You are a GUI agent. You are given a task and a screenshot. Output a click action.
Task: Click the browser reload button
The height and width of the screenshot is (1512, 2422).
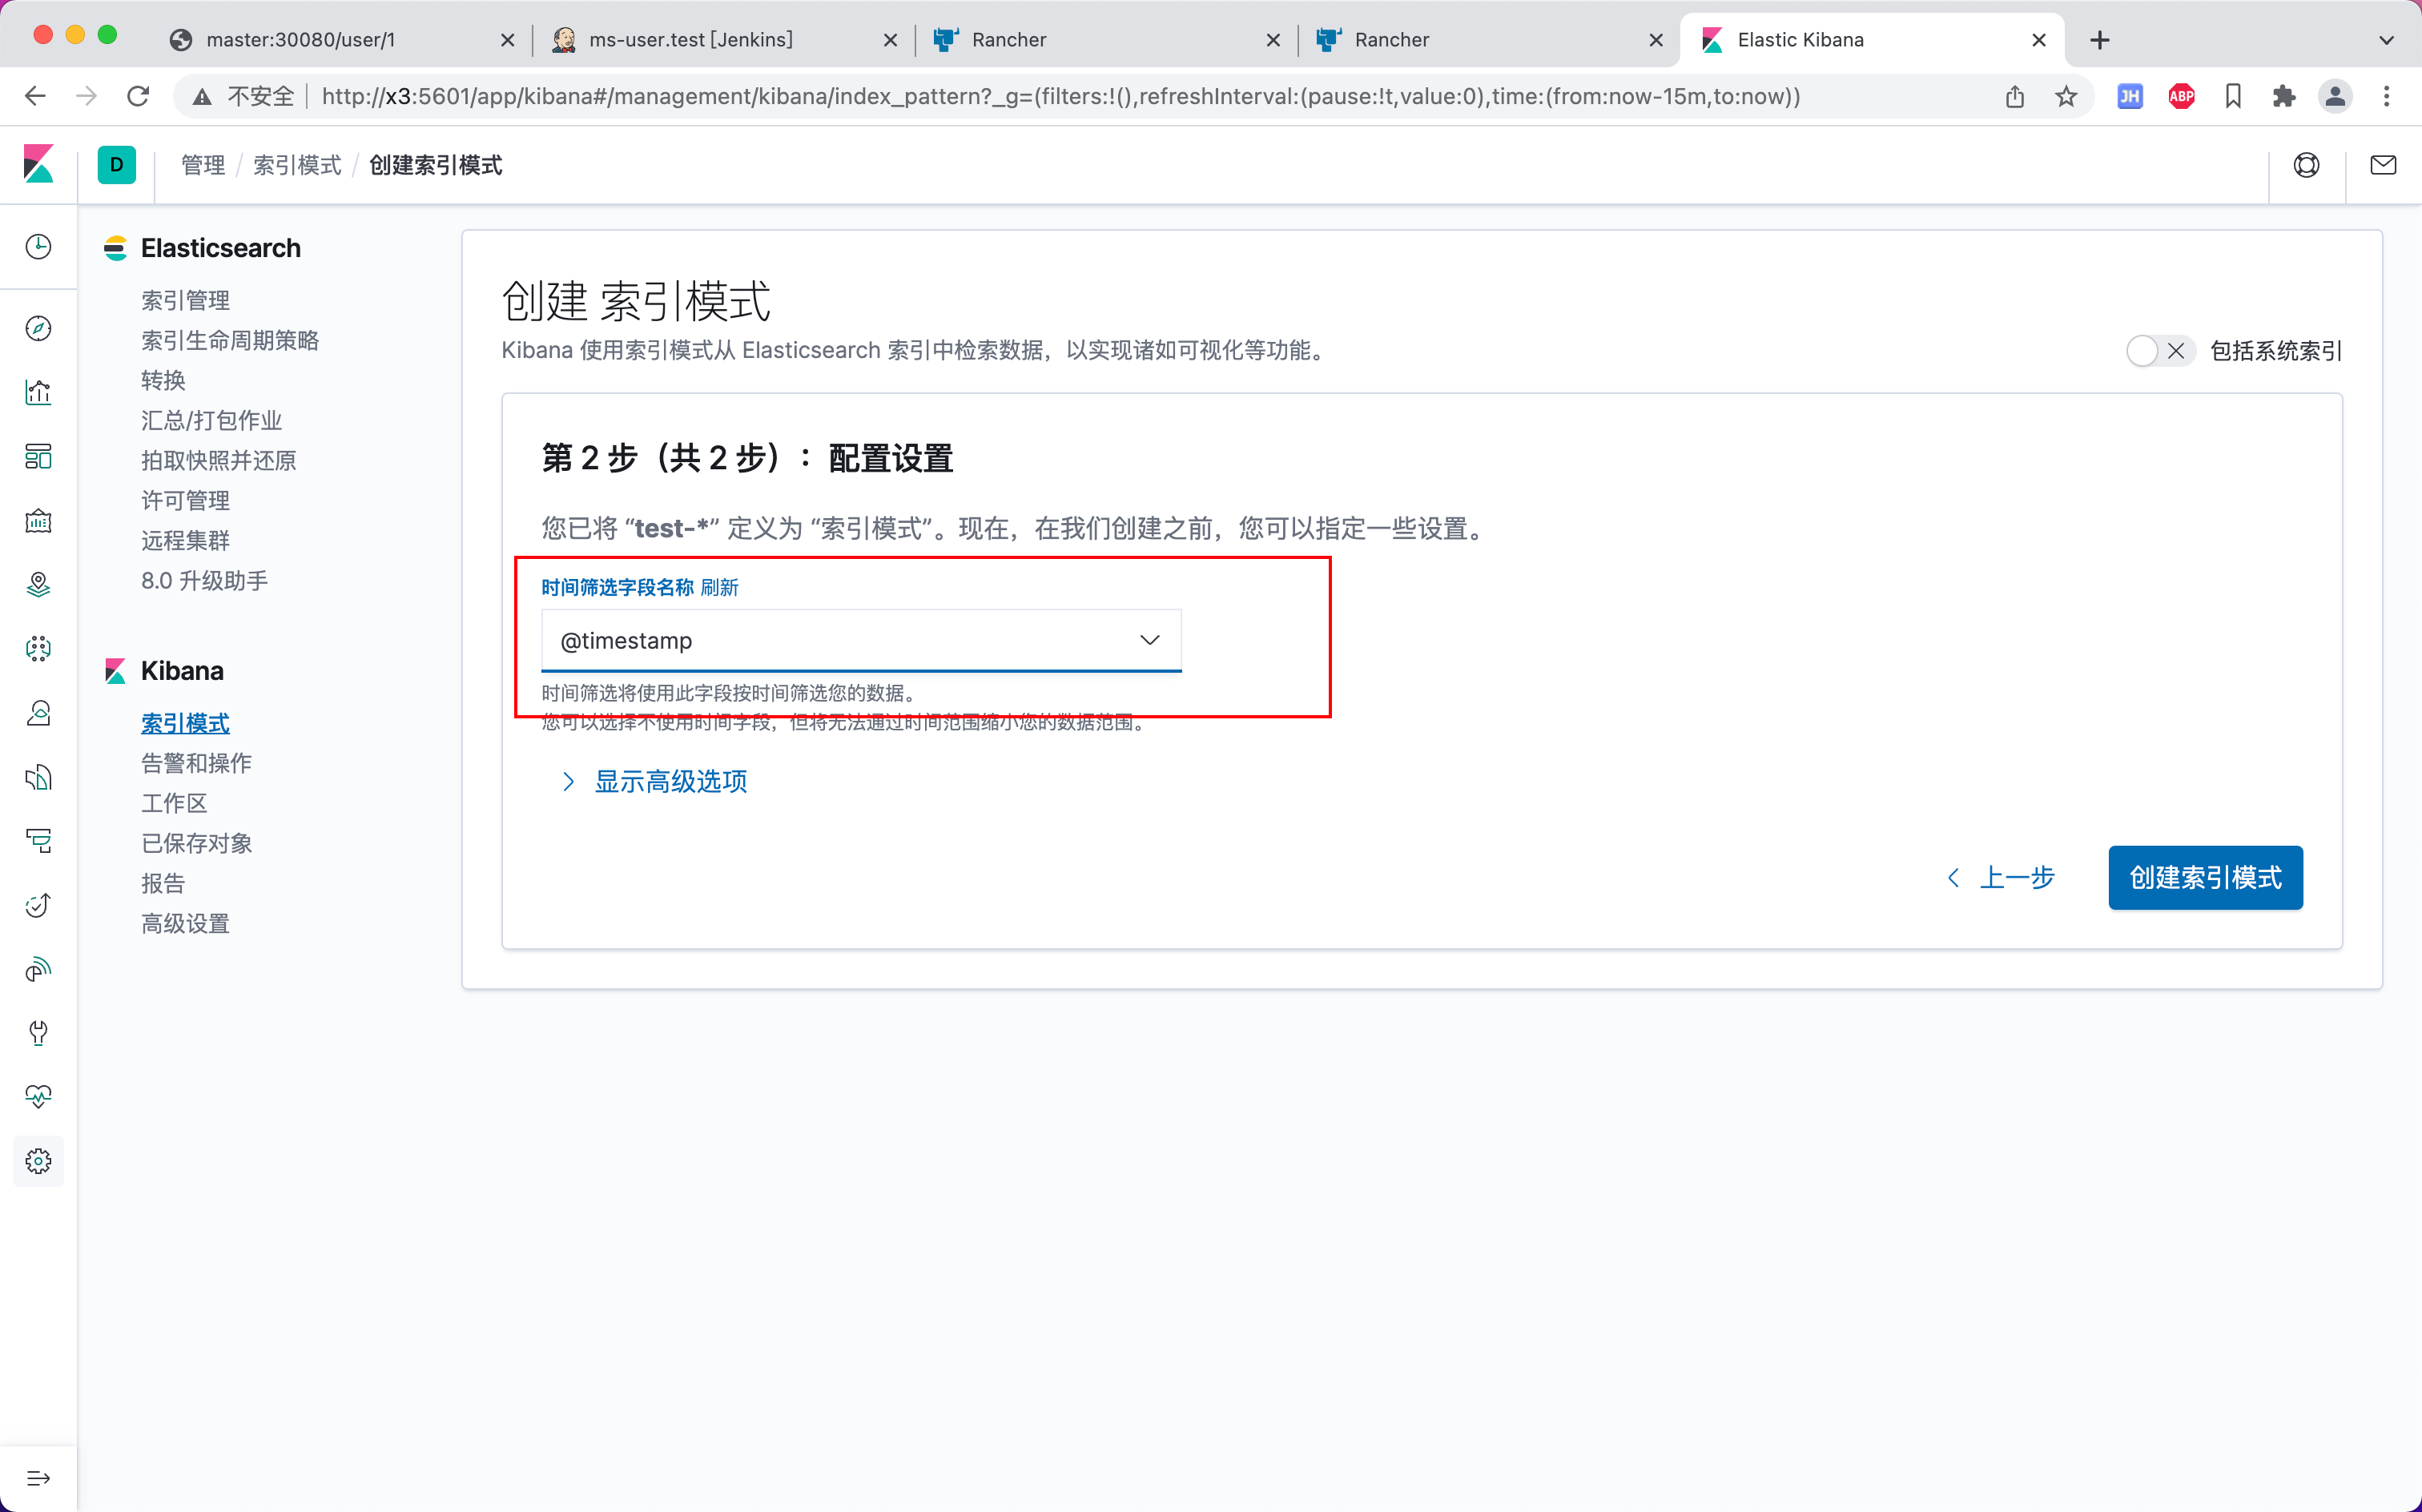click(x=138, y=96)
